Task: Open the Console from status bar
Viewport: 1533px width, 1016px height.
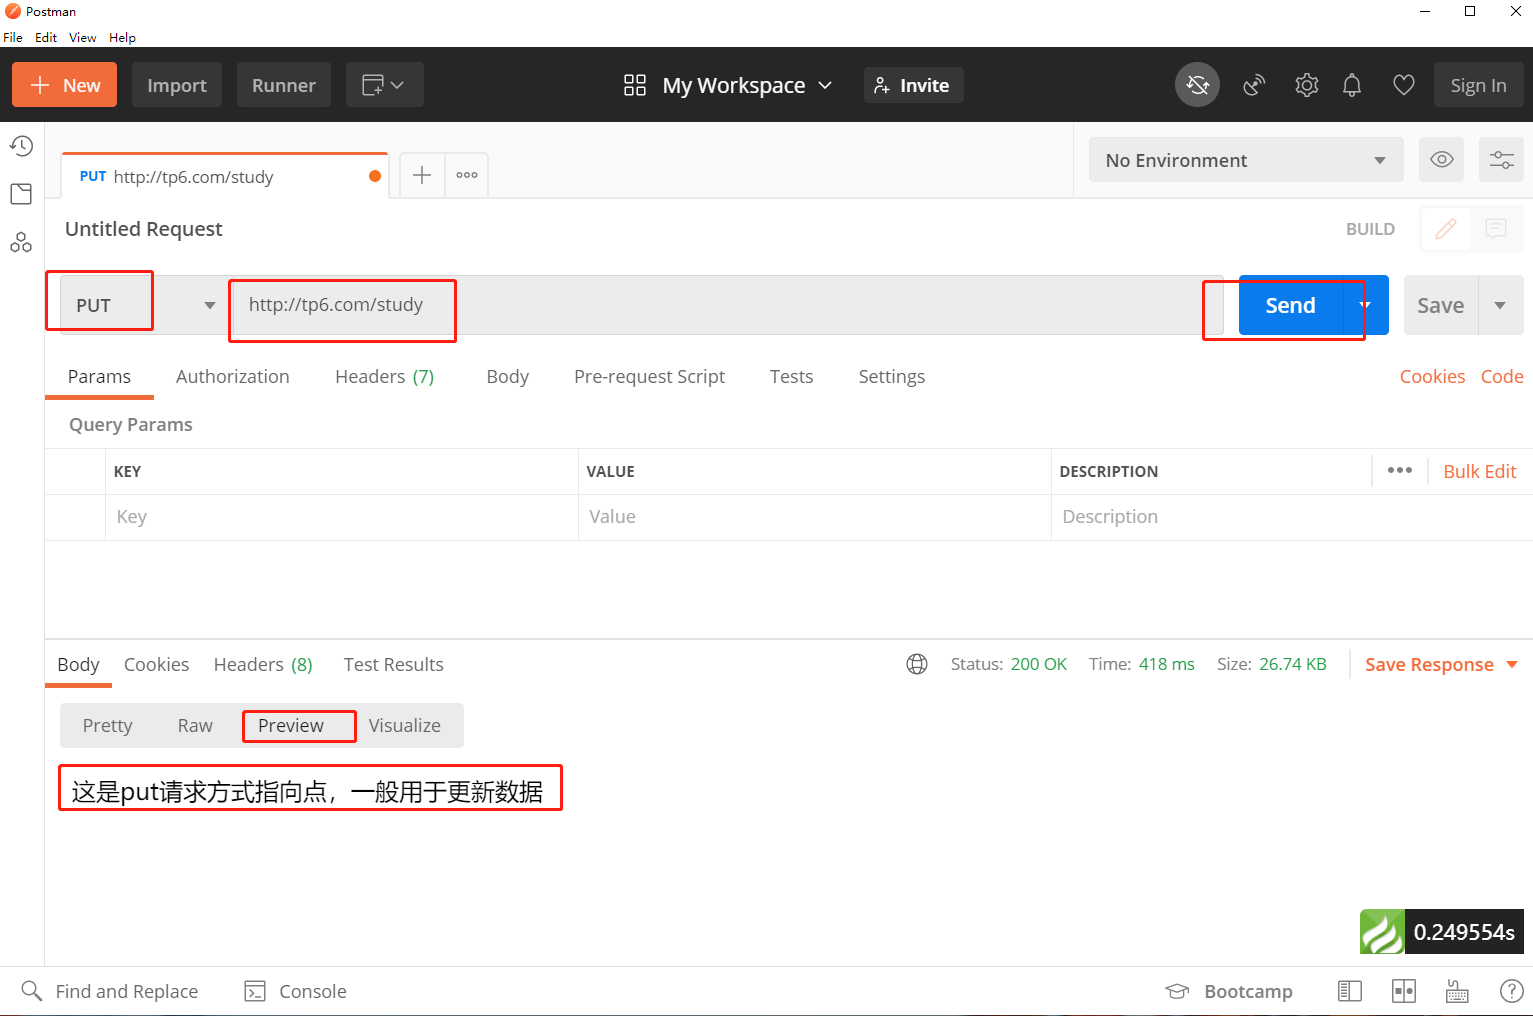Action: (x=296, y=991)
